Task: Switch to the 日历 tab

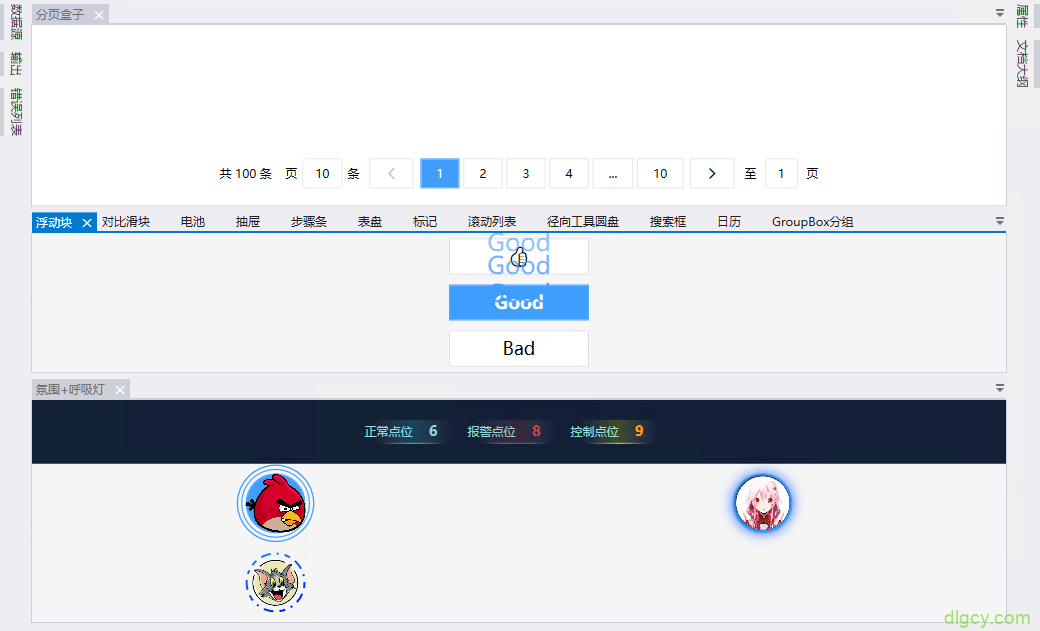Action: pyautogui.click(x=729, y=221)
